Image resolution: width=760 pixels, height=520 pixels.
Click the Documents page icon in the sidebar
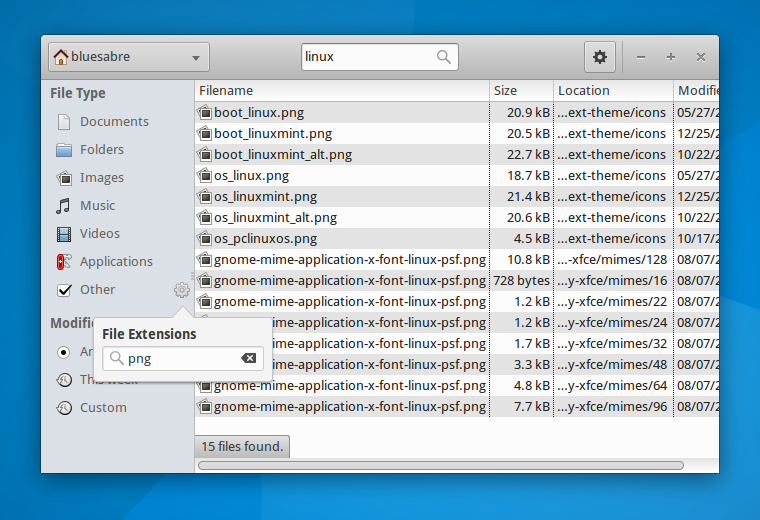click(x=63, y=122)
